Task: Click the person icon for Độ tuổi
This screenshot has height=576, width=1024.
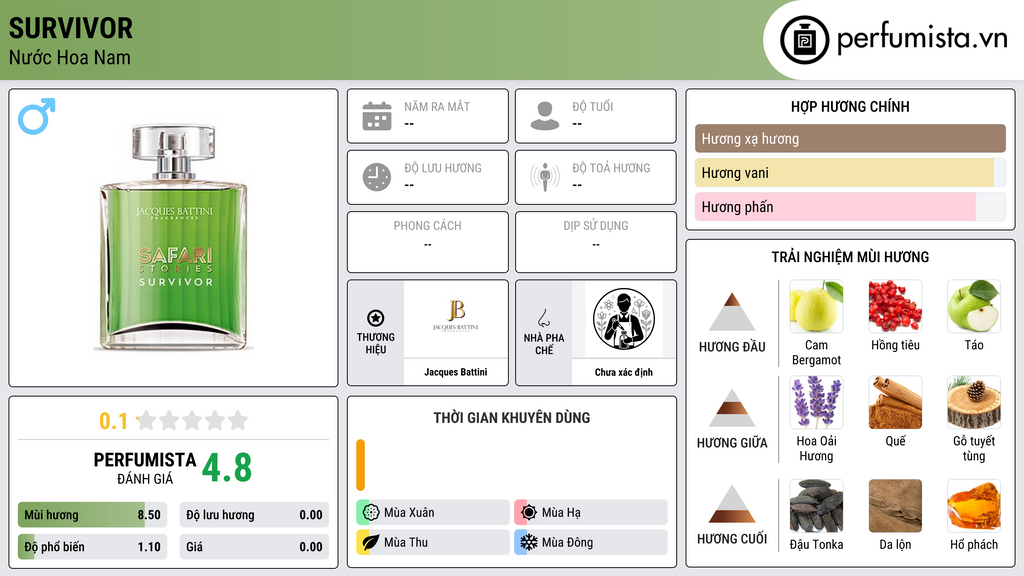Action: (545, 116)
